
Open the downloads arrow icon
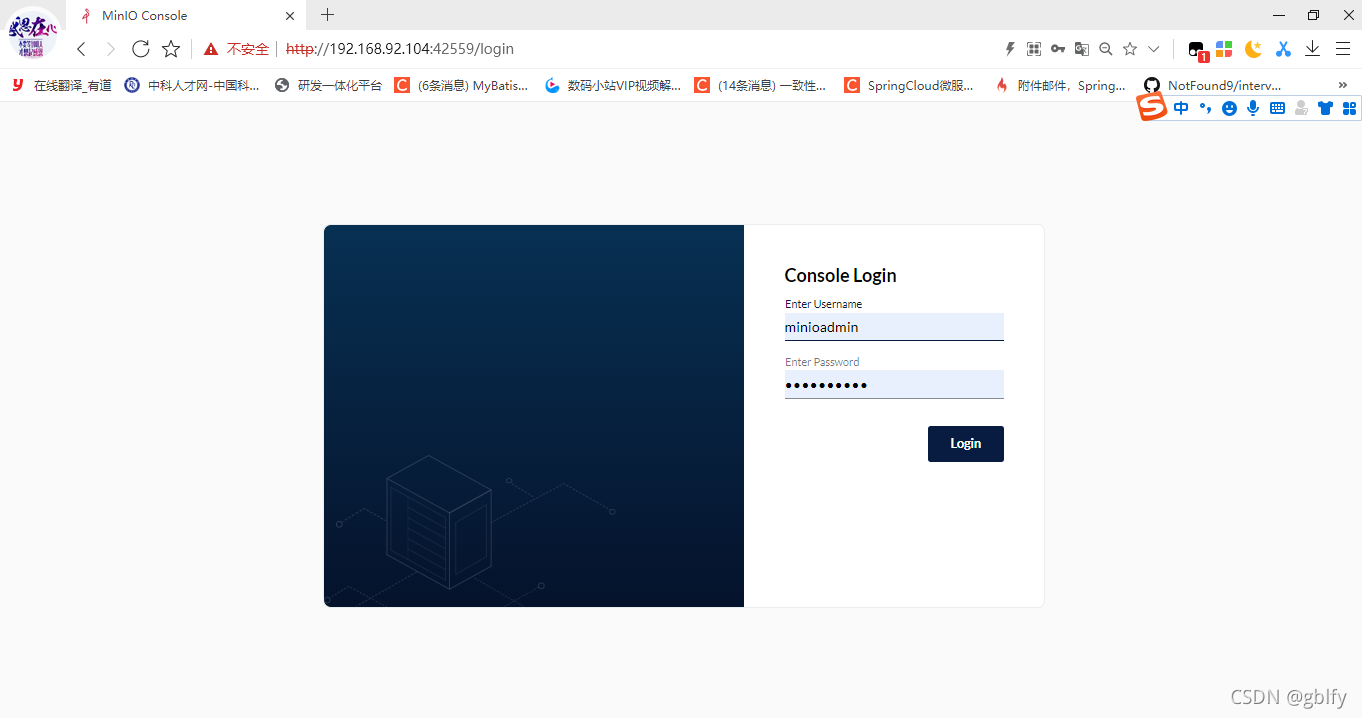[1313, 49]
